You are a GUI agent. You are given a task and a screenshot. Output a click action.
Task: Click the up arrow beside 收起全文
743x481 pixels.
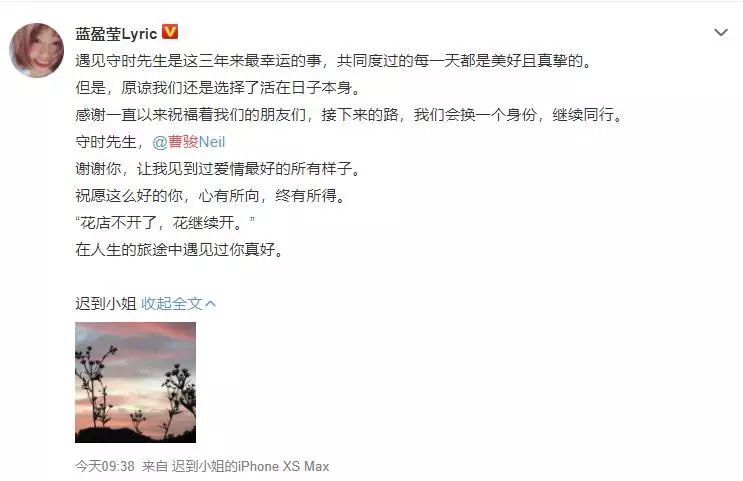(211, 304)
